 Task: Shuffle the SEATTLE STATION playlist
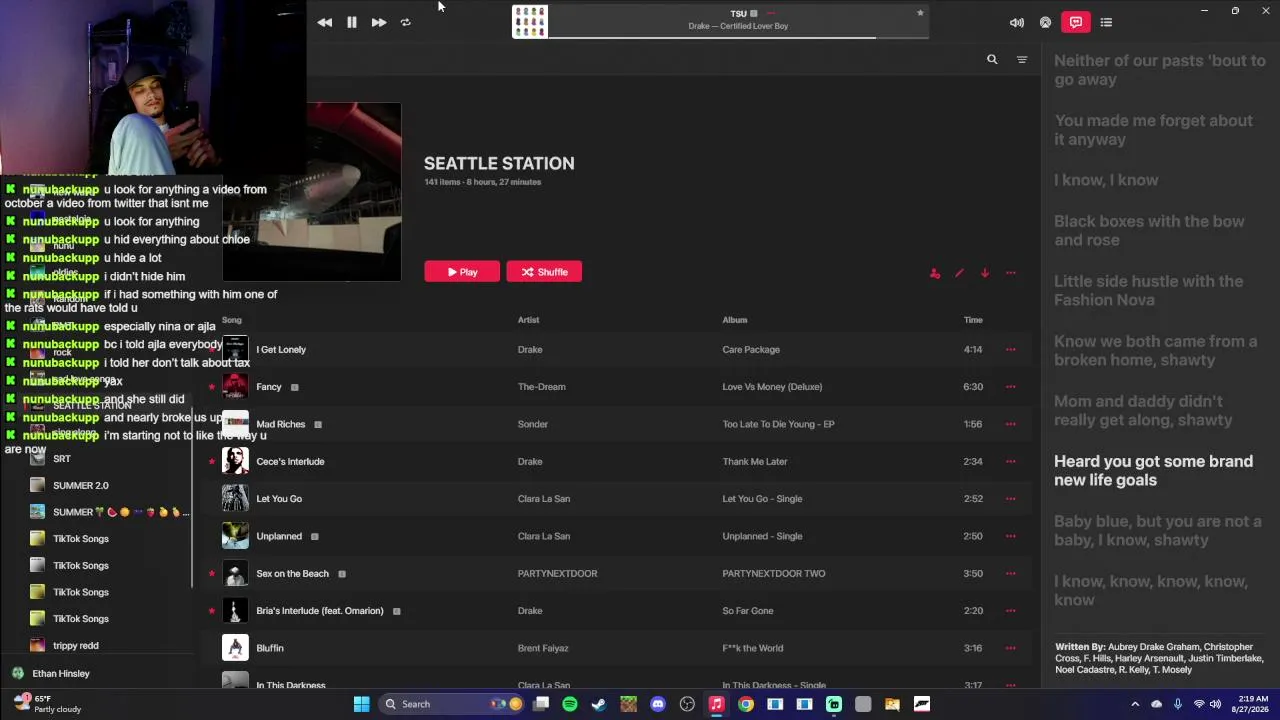(x=544, y=272)
